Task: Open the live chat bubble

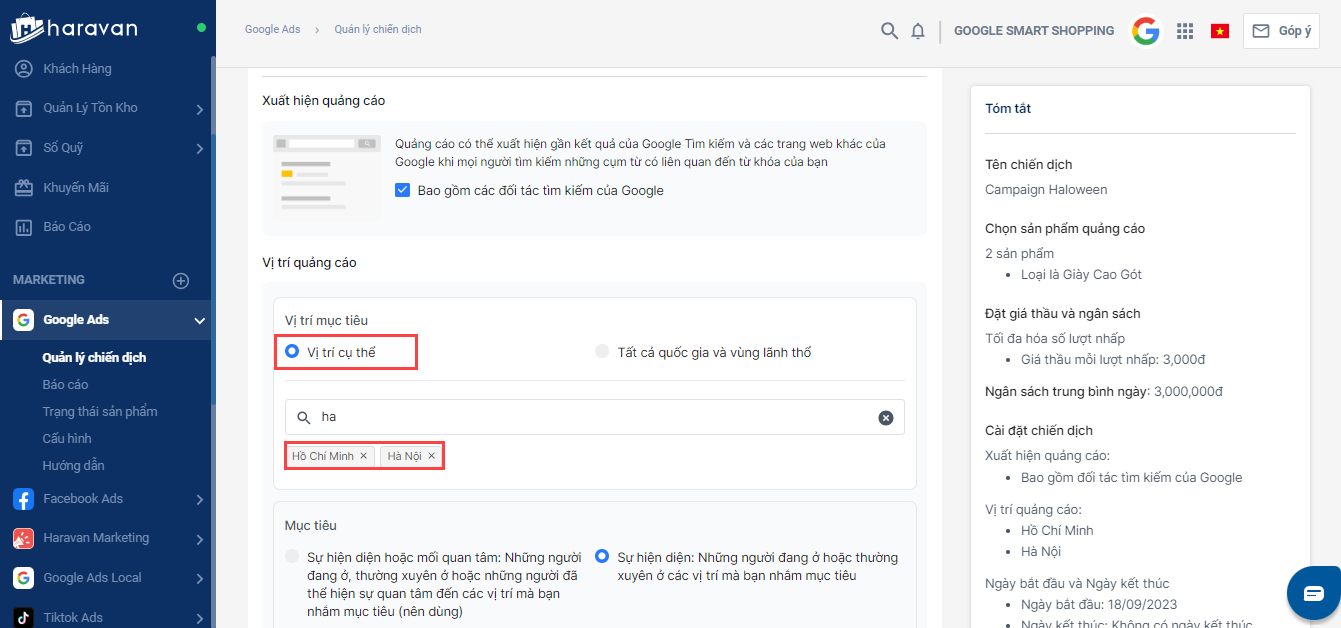Action: [1313, 593]
